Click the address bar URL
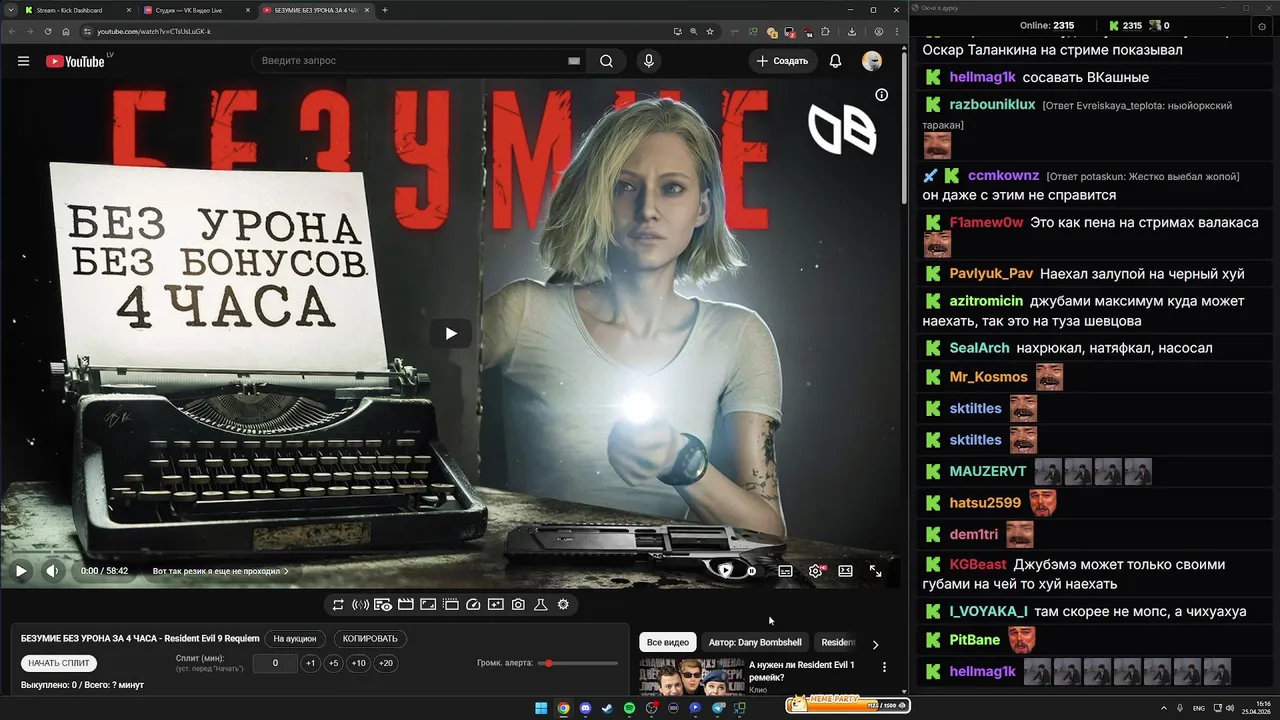This screenshot has height=720, width=1280. pyautogui.click(x=154, y=31)
